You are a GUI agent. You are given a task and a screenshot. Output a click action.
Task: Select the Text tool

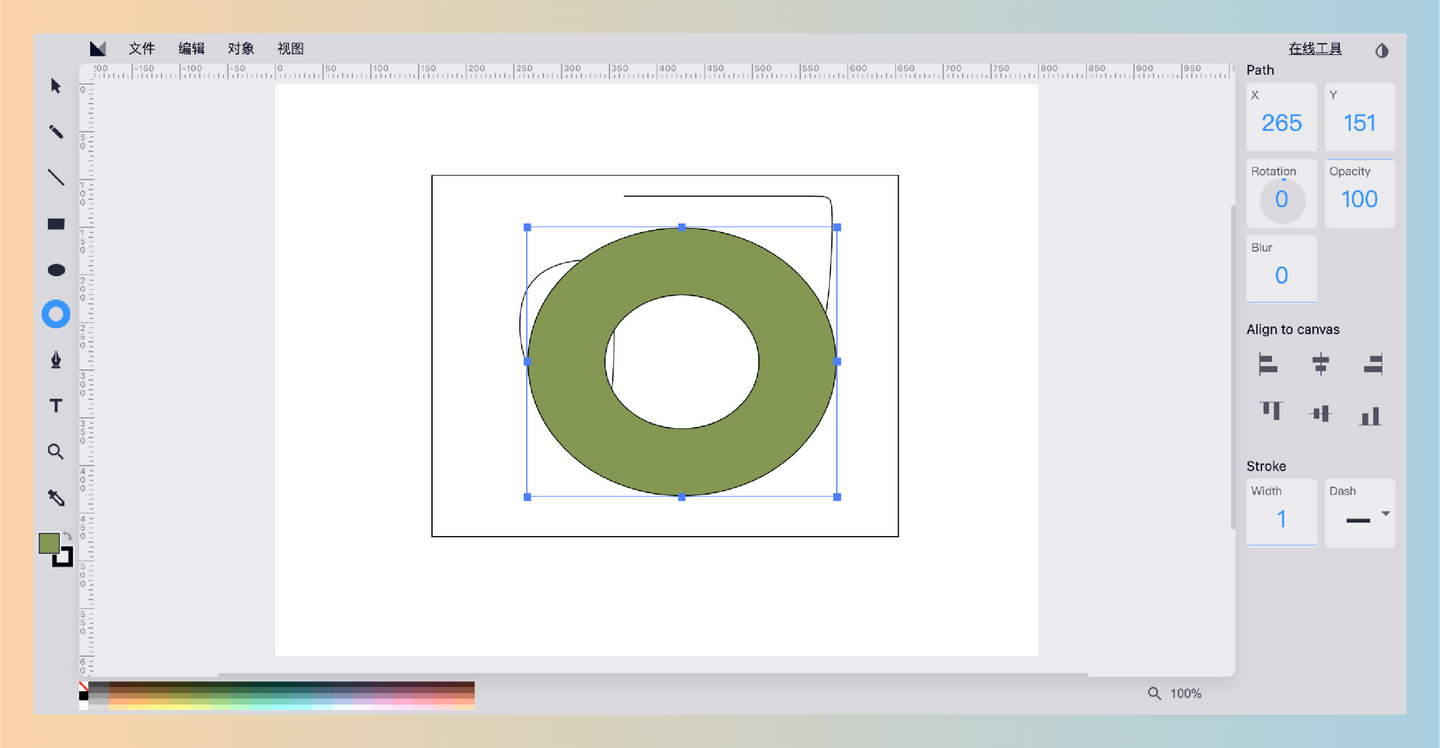(x=56, y=405)
